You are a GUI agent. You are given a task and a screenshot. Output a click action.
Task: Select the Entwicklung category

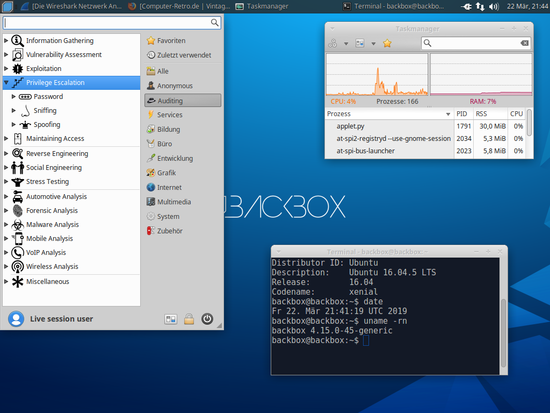(x=183, y=159)
